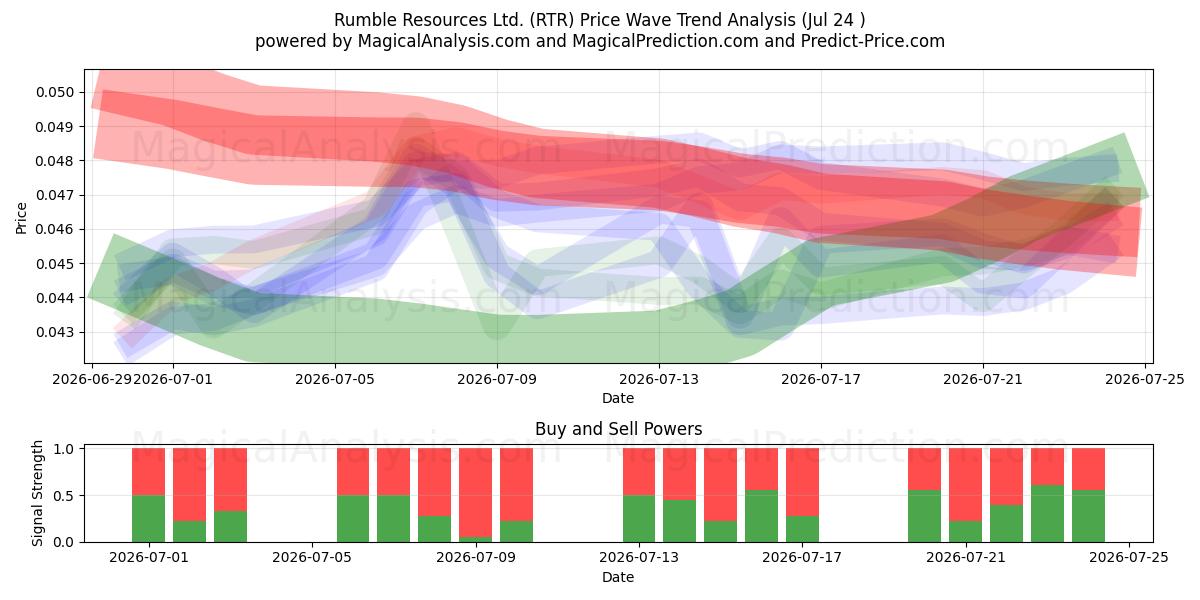The image size is (1200, 600).
Task: Click the red sell bar for 2026-07-21
Action: point(965,485)
